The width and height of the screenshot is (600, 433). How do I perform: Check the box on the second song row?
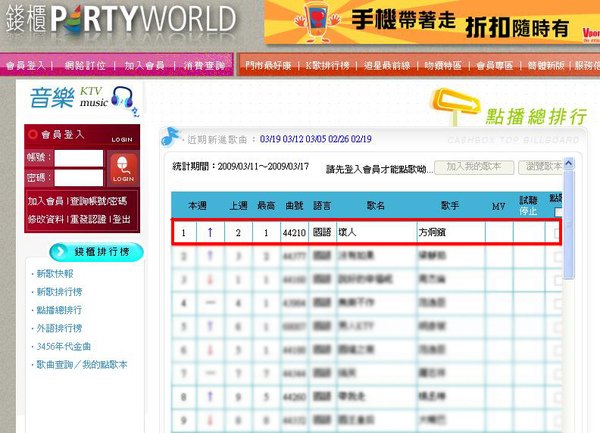point(558,256)
